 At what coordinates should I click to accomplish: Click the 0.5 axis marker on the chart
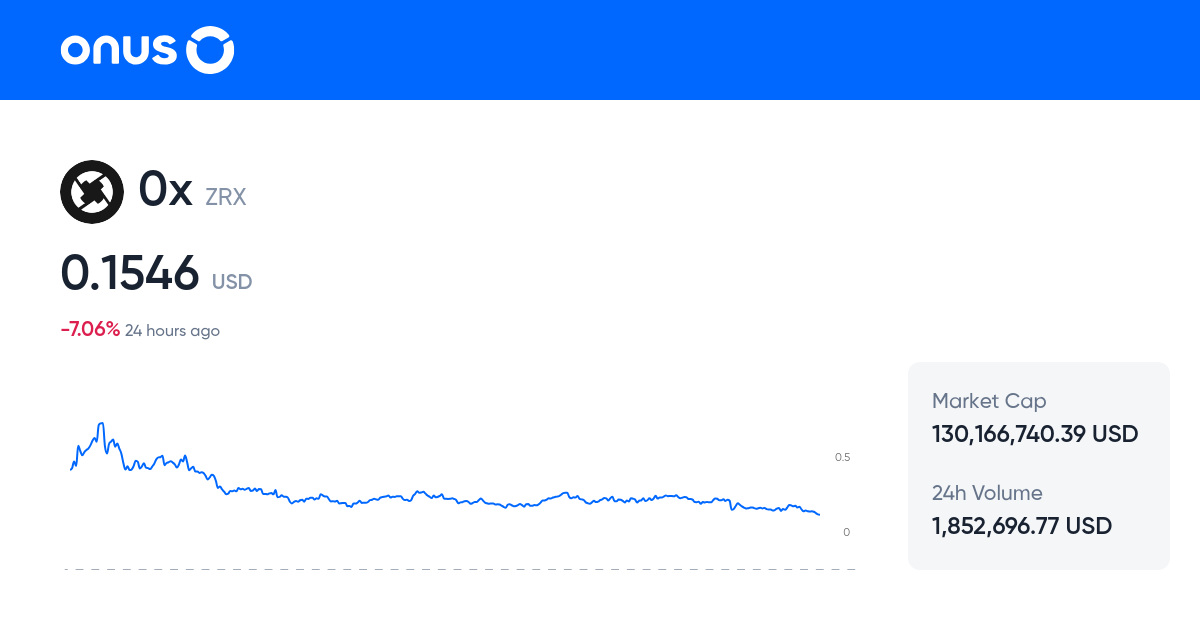pos(843,456)
